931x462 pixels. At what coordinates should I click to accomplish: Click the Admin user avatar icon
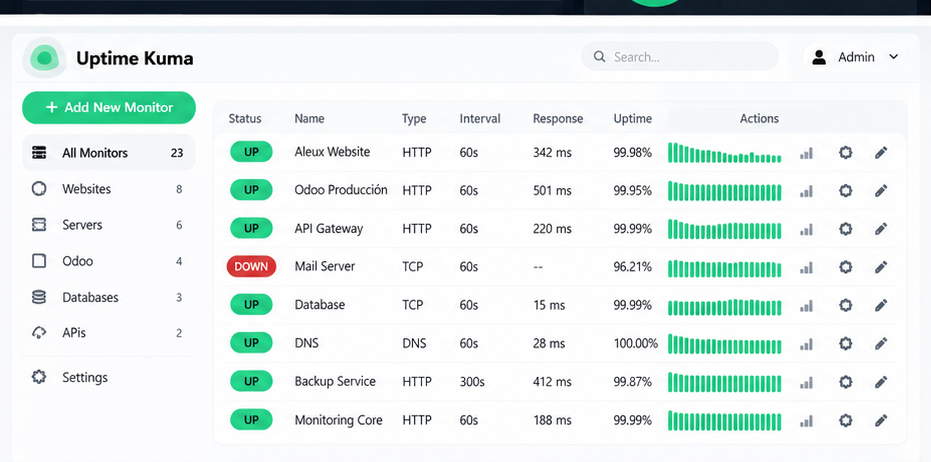coord(819,57)
